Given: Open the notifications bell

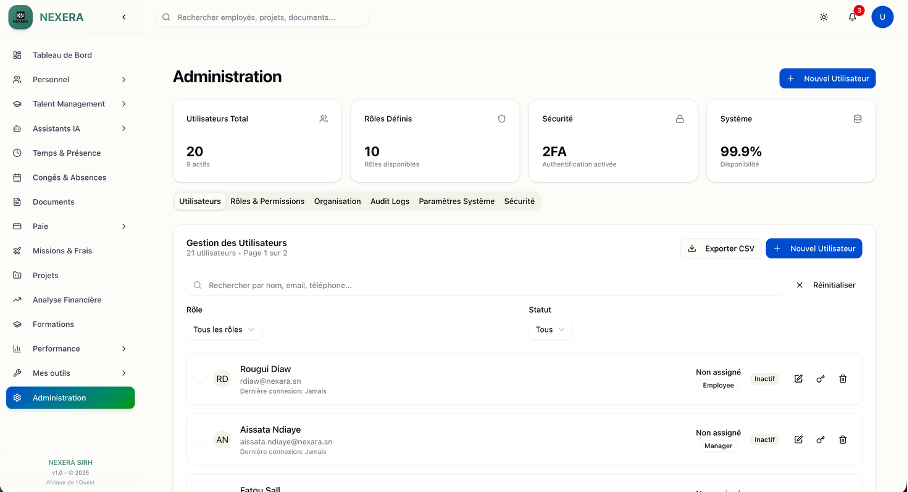Looking at the screenshot, I should pos(852,17).
